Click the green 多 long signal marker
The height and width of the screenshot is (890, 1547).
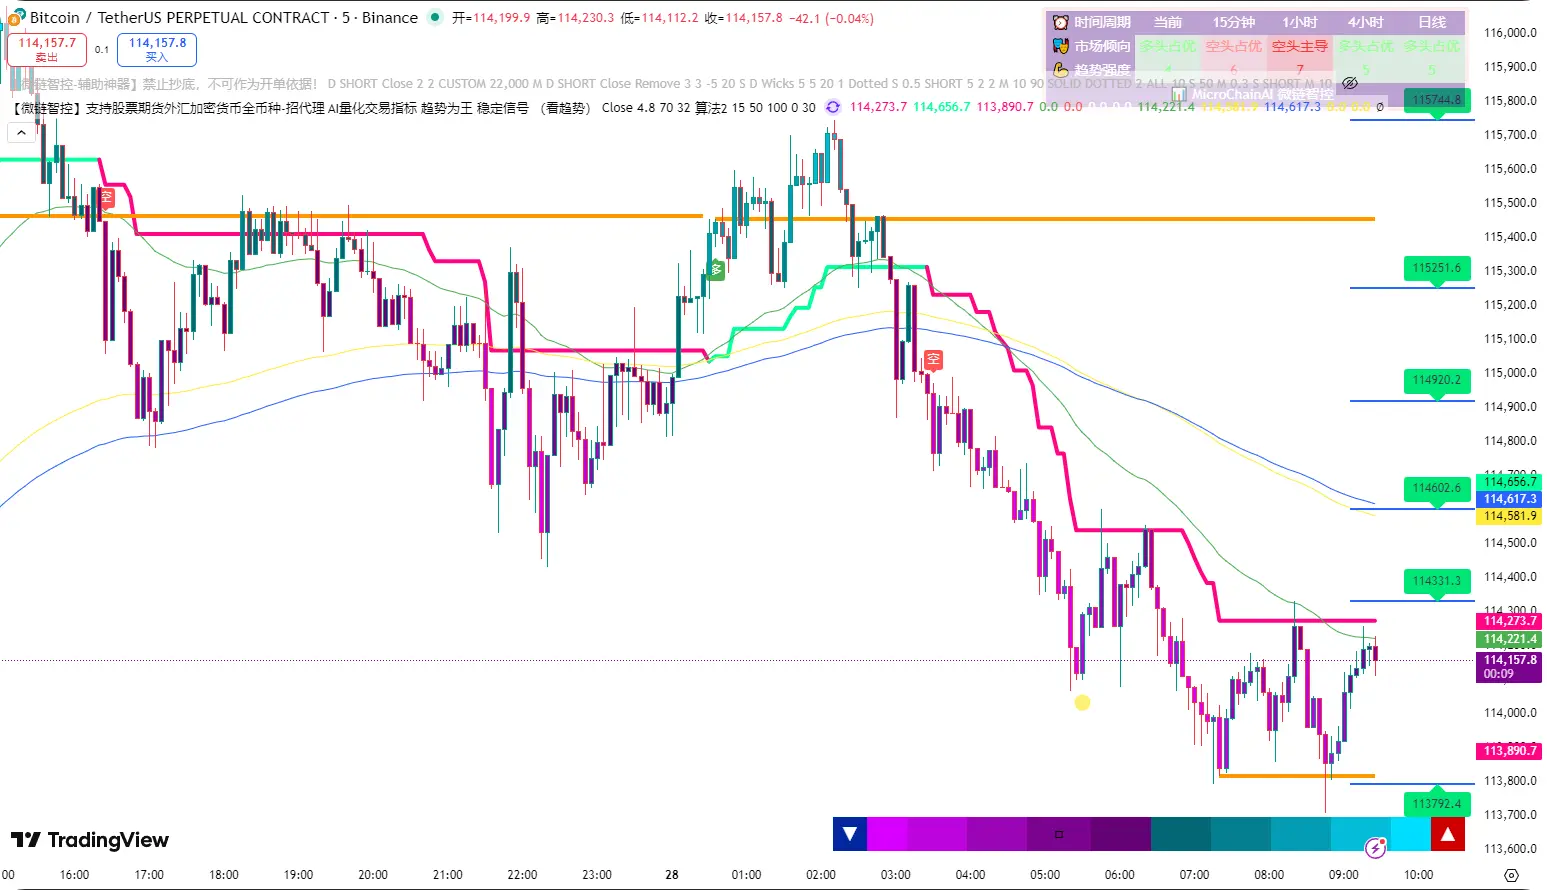pos(716,270)
